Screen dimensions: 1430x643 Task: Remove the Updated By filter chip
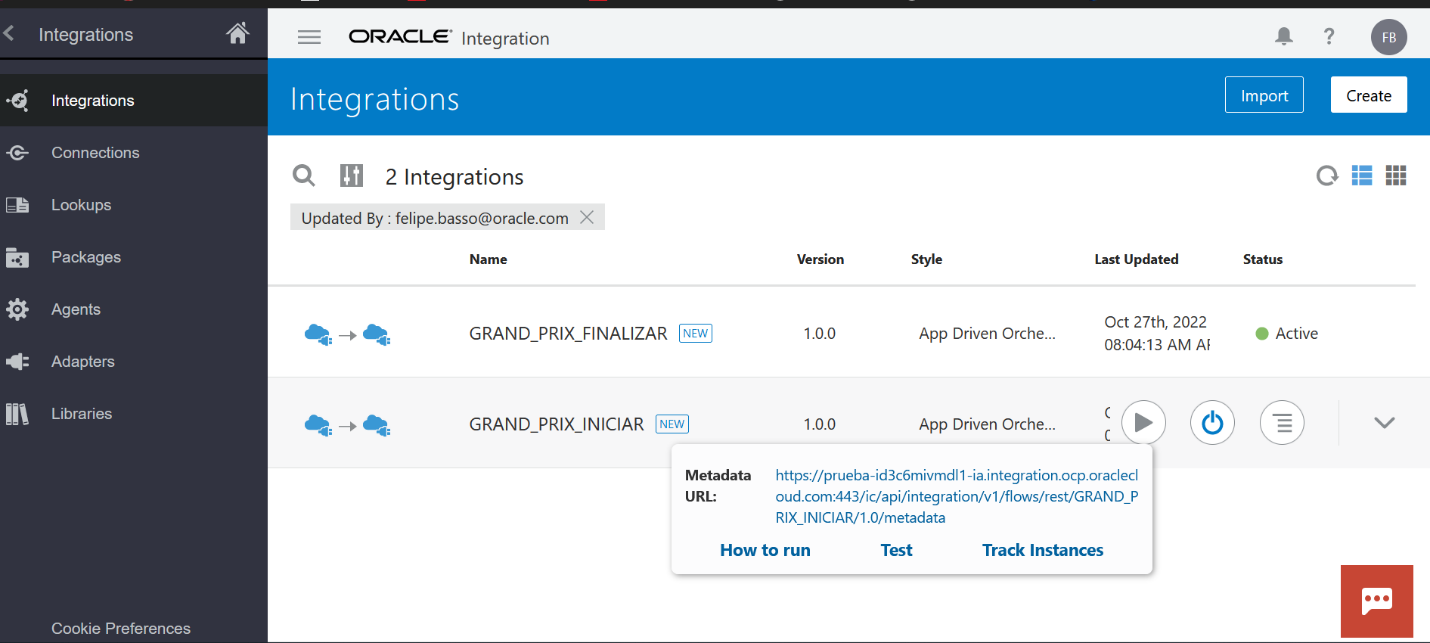[x=587, y=217]
